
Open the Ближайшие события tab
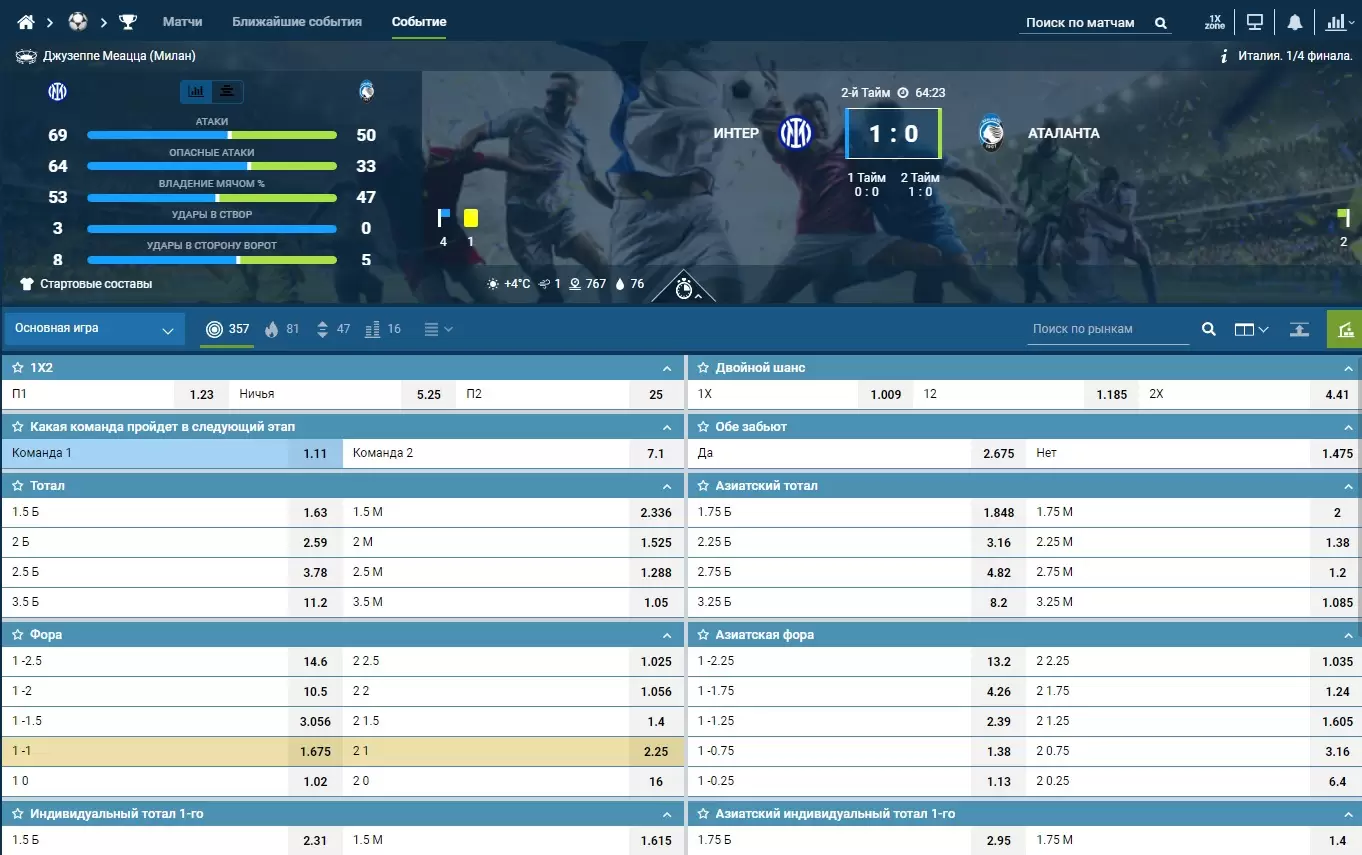point(297,22)
